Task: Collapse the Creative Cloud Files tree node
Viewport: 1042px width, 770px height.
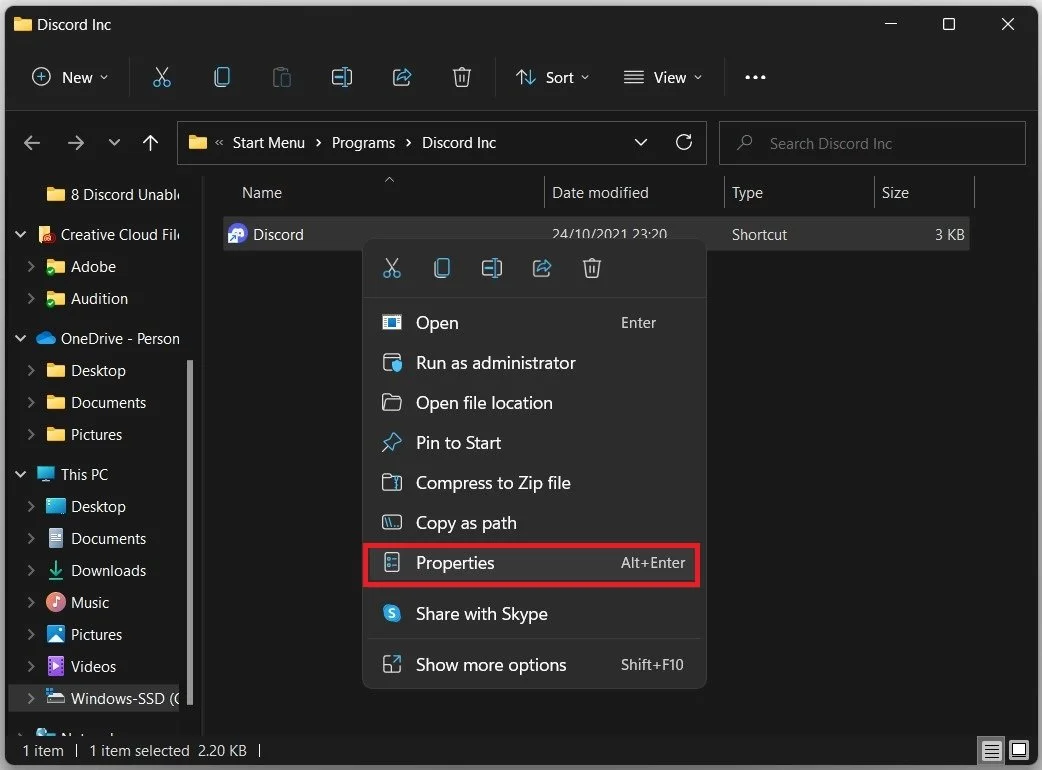Action: tap(21, 235)
